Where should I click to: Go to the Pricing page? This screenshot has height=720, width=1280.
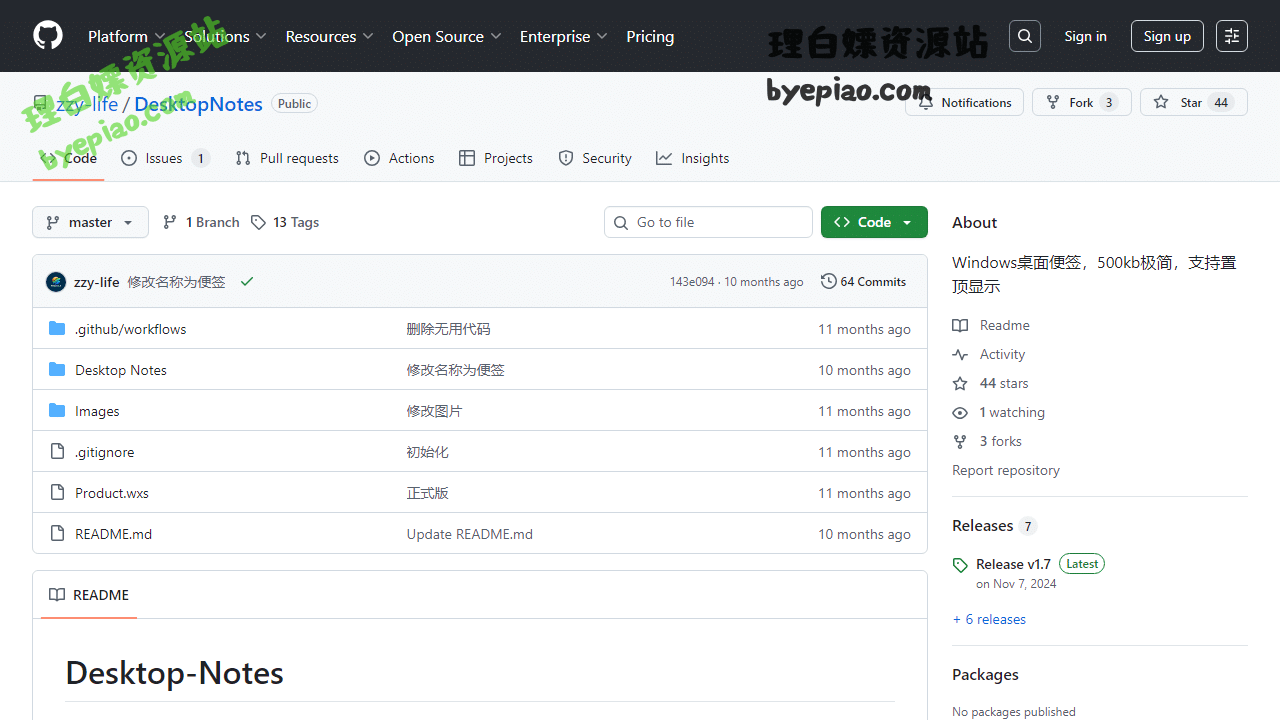pos(650,36)
